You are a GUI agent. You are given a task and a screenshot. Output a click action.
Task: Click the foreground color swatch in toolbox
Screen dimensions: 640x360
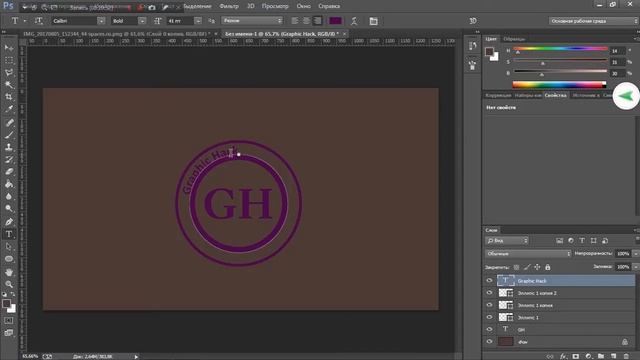pos(6,304)
